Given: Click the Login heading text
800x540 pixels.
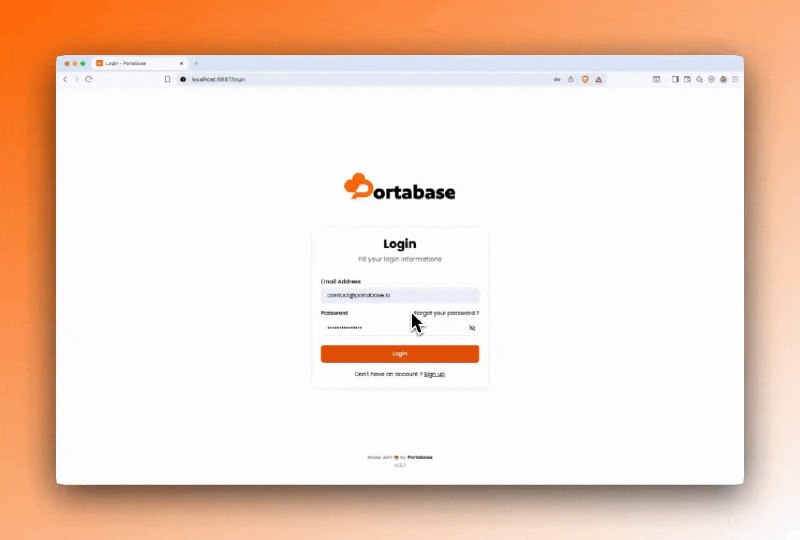Looking at the screenshot, I should pos(400,244).
